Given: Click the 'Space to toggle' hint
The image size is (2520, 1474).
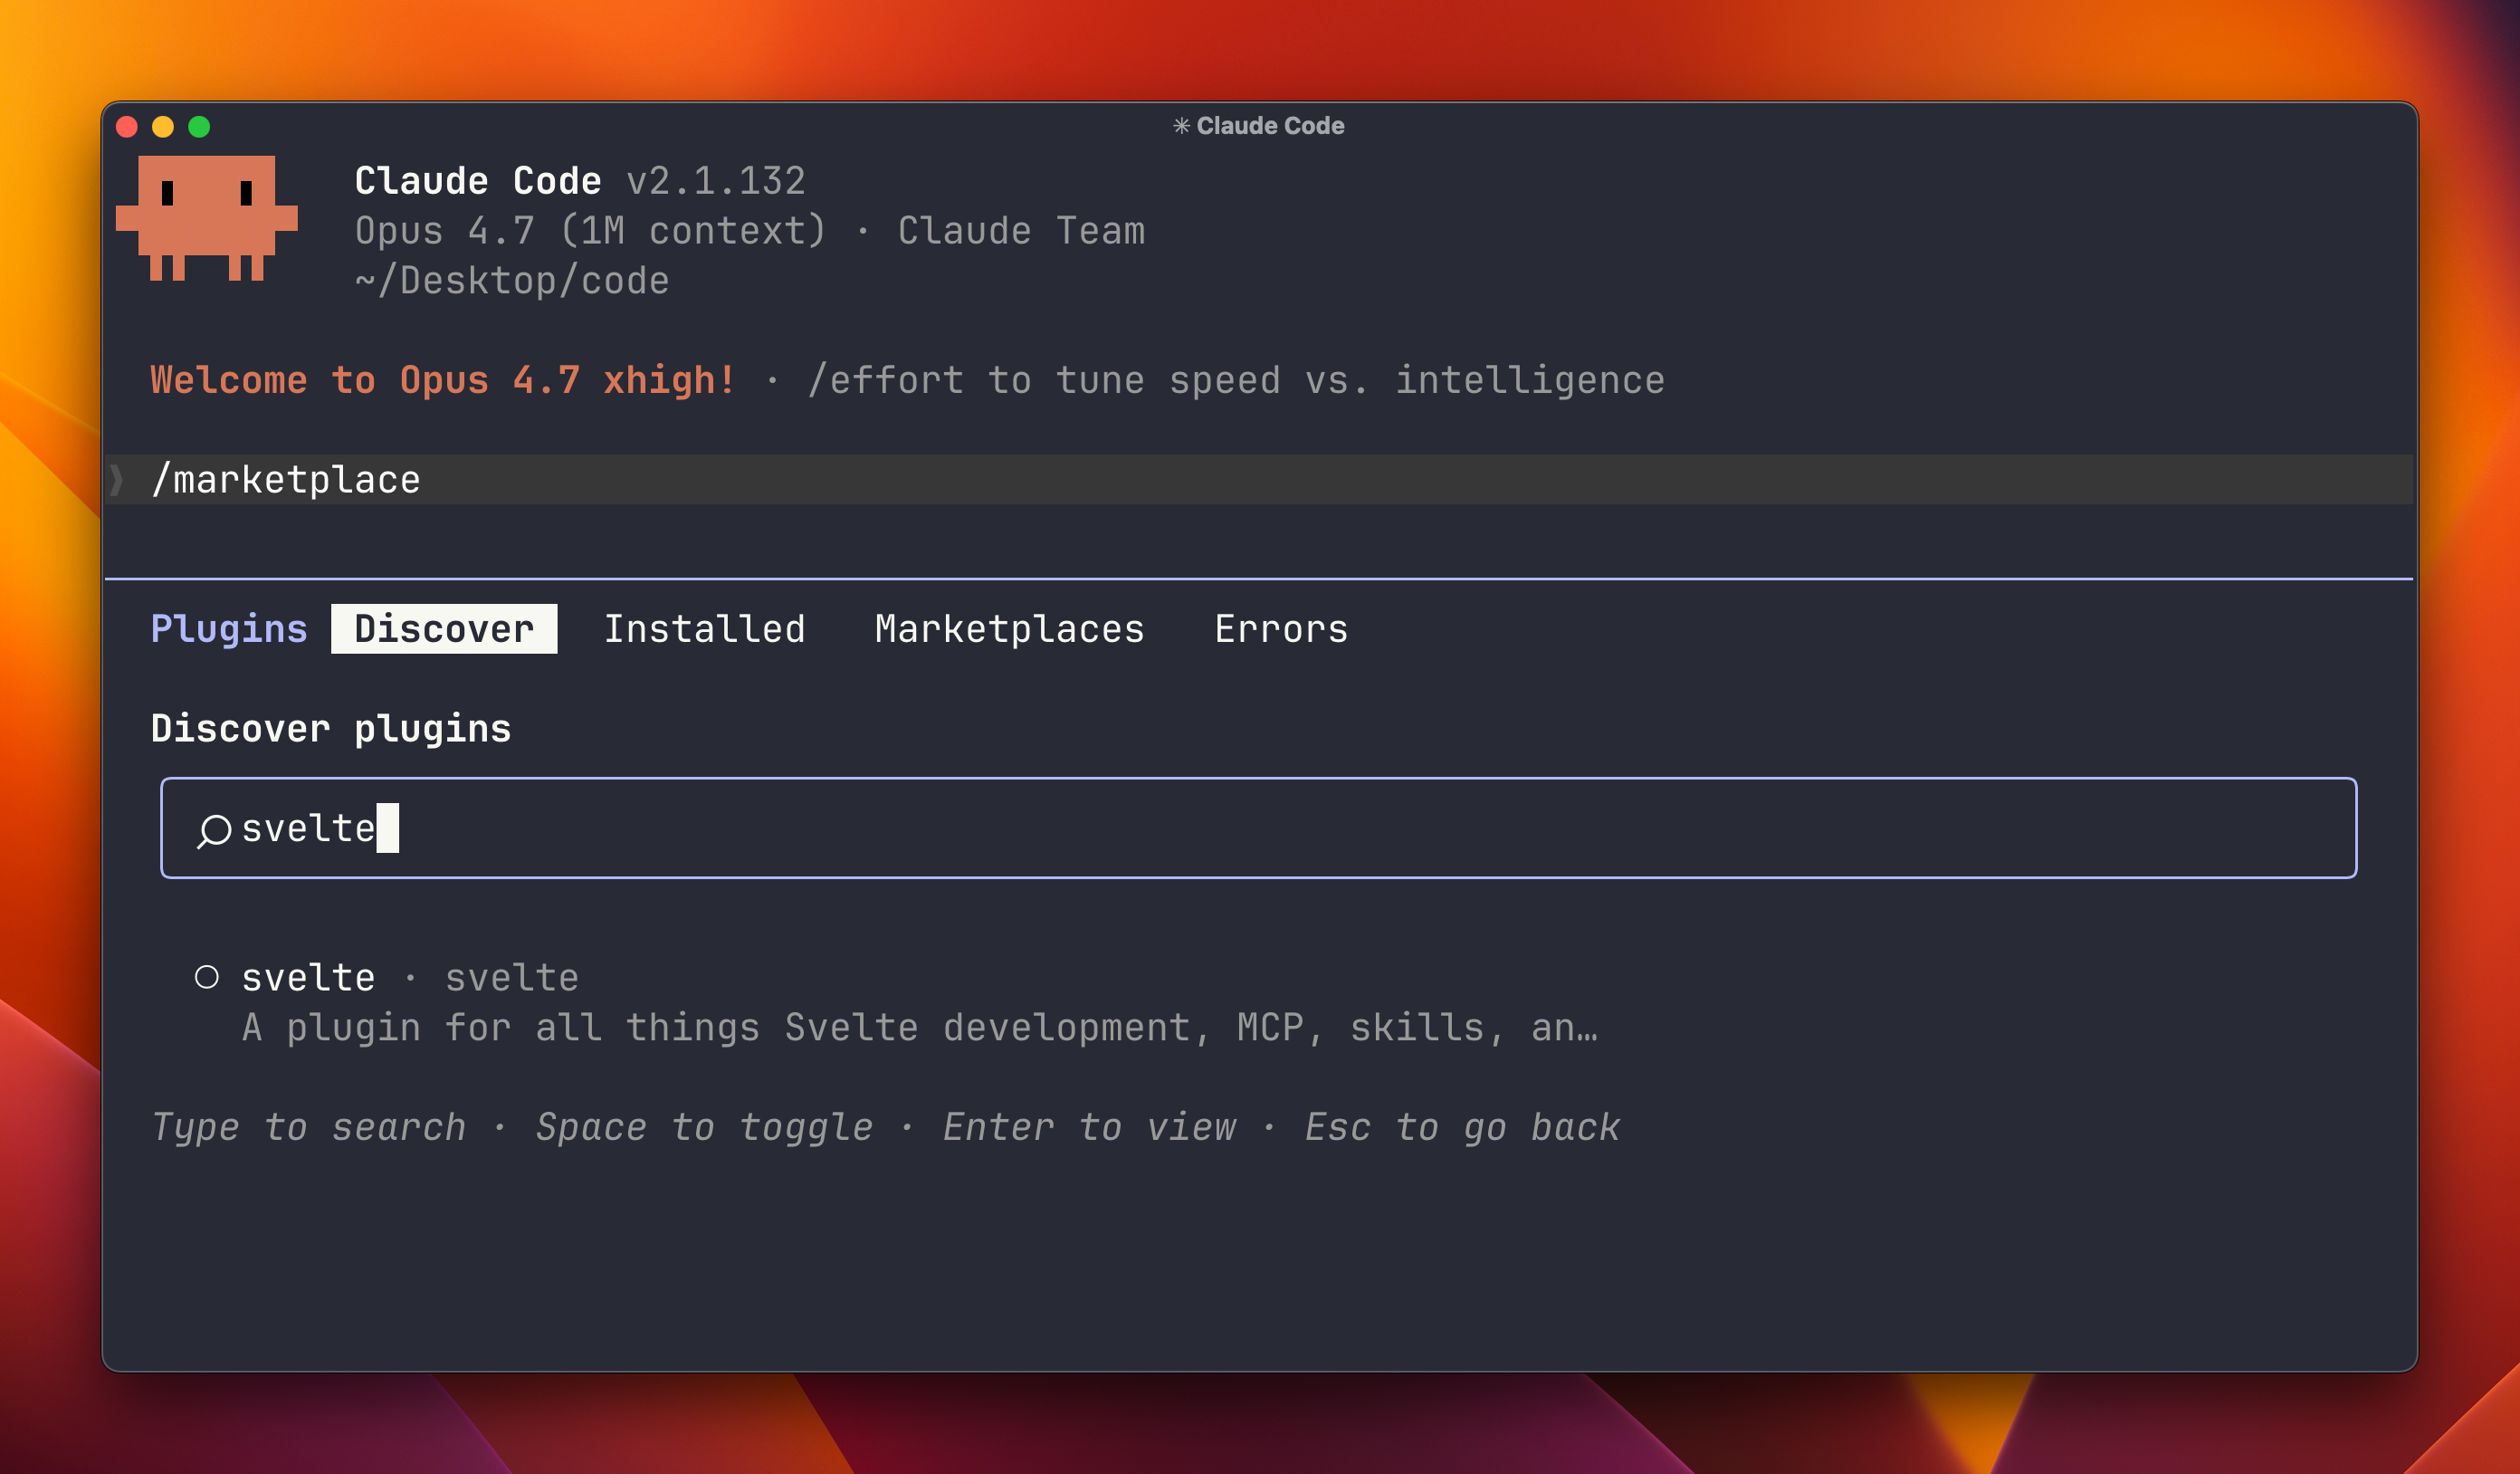Looking at the screenshot, I should point(704,1127).
